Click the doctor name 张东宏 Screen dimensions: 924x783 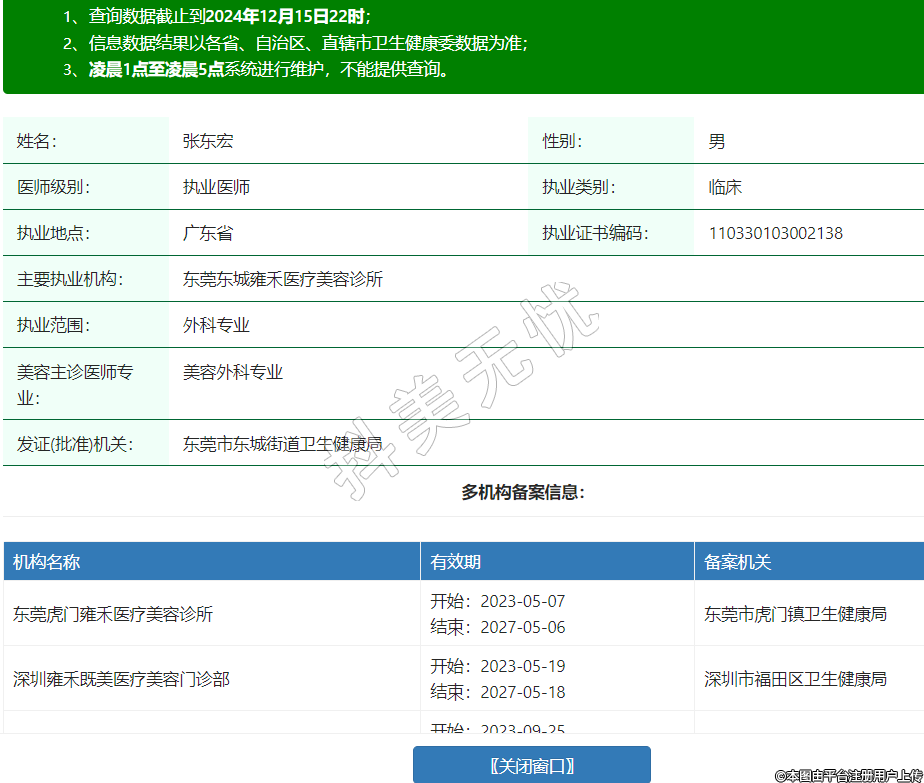pyautogui.click(x=208, y=141)
